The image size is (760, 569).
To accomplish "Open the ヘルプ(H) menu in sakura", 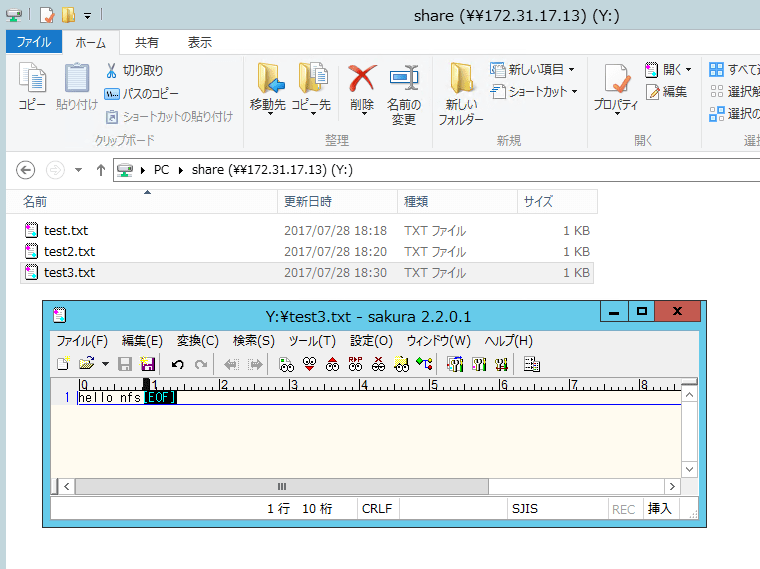I will coord(508,341).
